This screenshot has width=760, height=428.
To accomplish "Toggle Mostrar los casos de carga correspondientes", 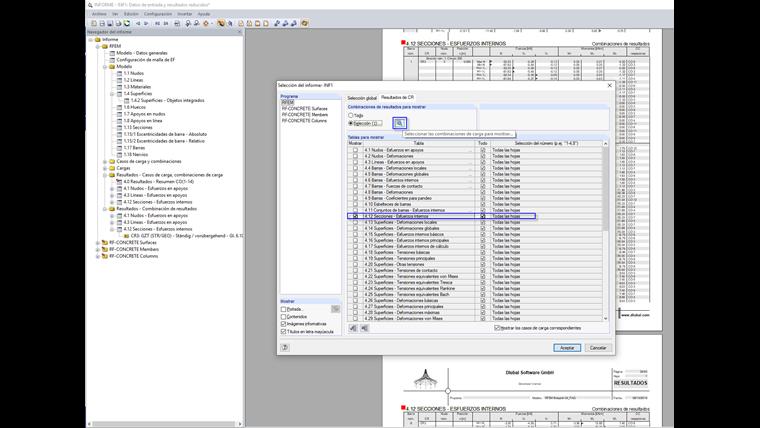I will (x=497, y=328).
